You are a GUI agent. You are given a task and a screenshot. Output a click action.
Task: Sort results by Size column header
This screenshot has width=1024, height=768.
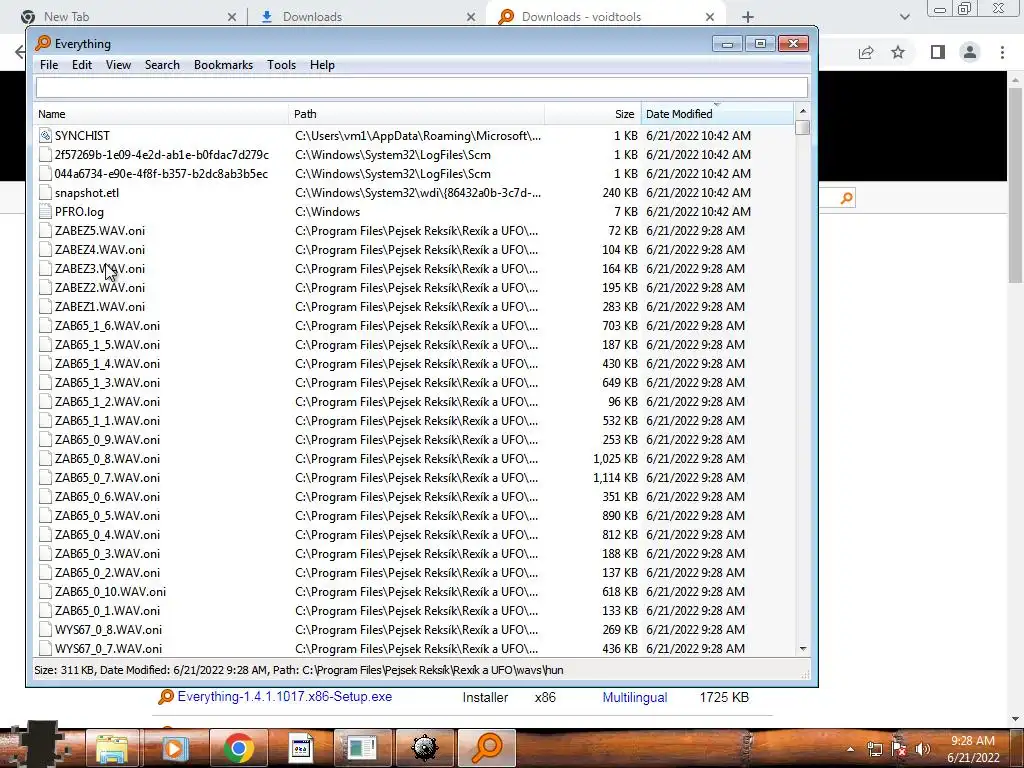point(593,114)
